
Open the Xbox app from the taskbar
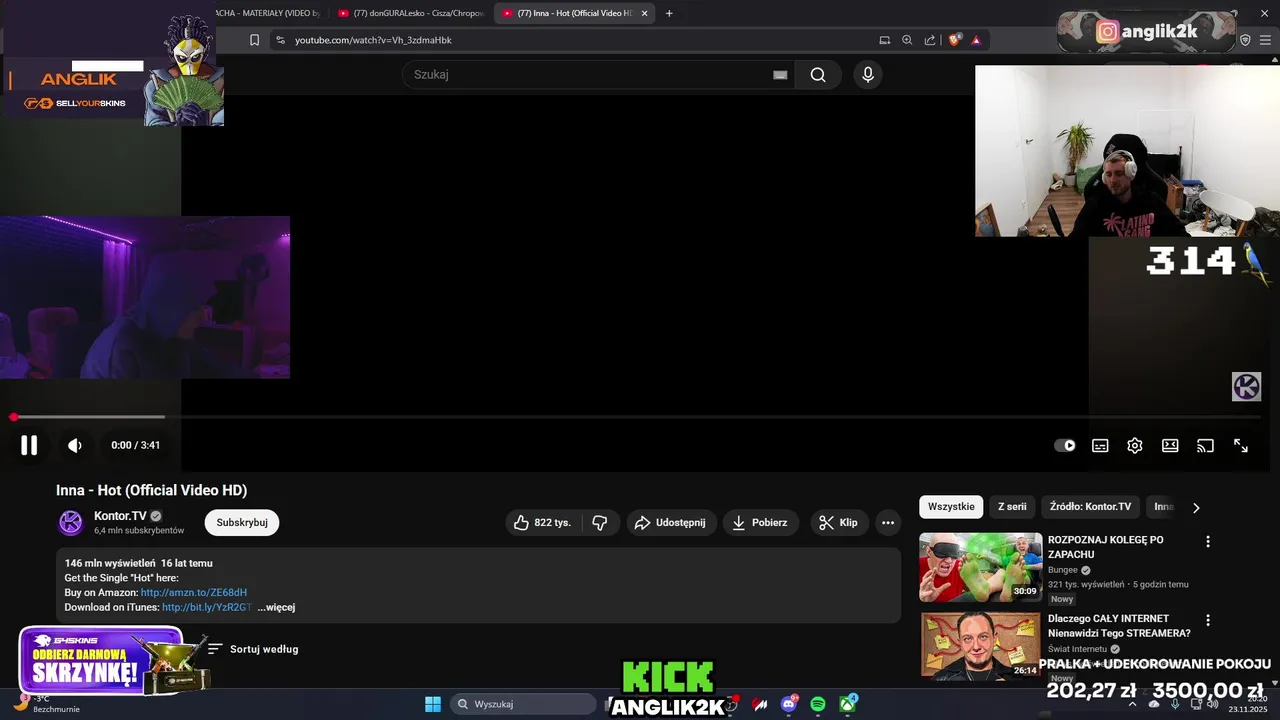pyautogui.click(x=848, y=704)
